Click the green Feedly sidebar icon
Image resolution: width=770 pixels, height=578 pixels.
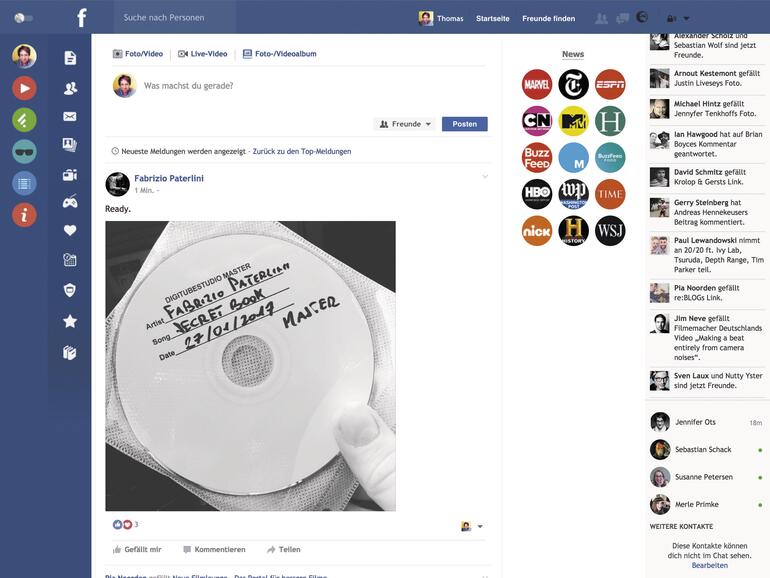(x=24, y=120)
